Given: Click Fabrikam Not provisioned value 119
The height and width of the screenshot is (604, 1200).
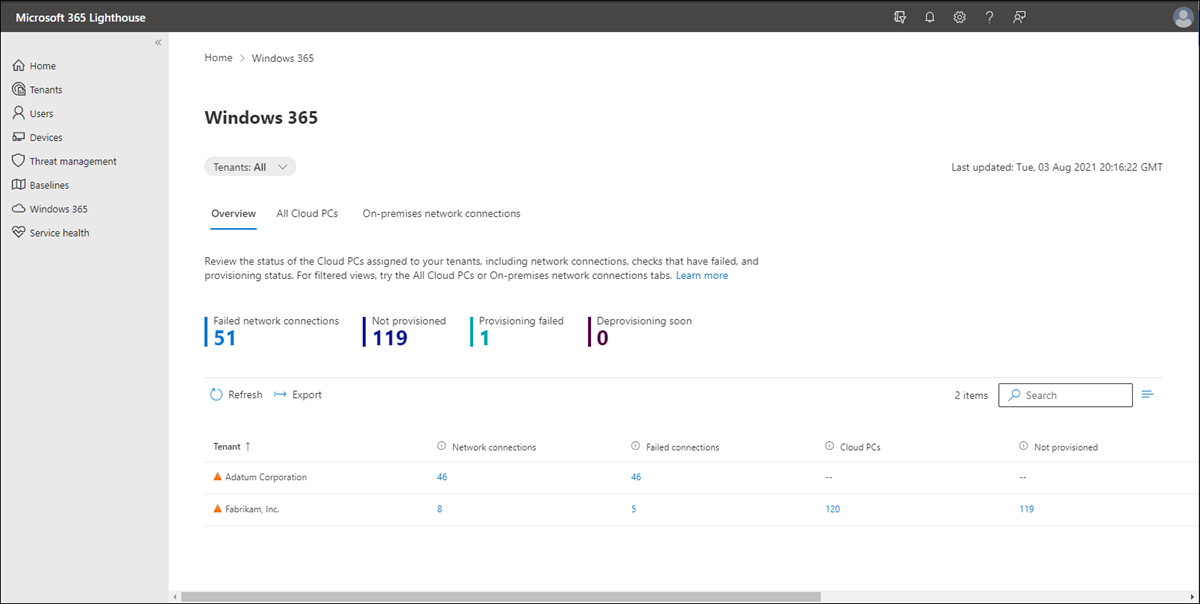Looking at the screenshot, I should point(1026,509).
